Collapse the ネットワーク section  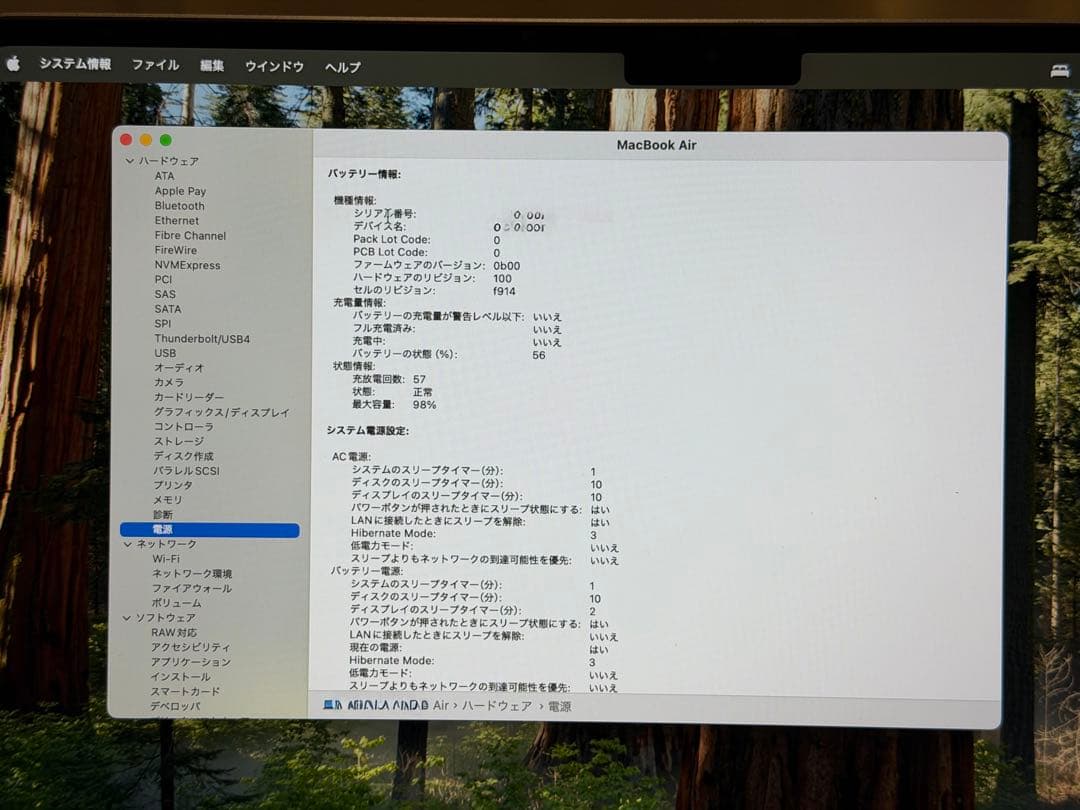pos(130,544)
